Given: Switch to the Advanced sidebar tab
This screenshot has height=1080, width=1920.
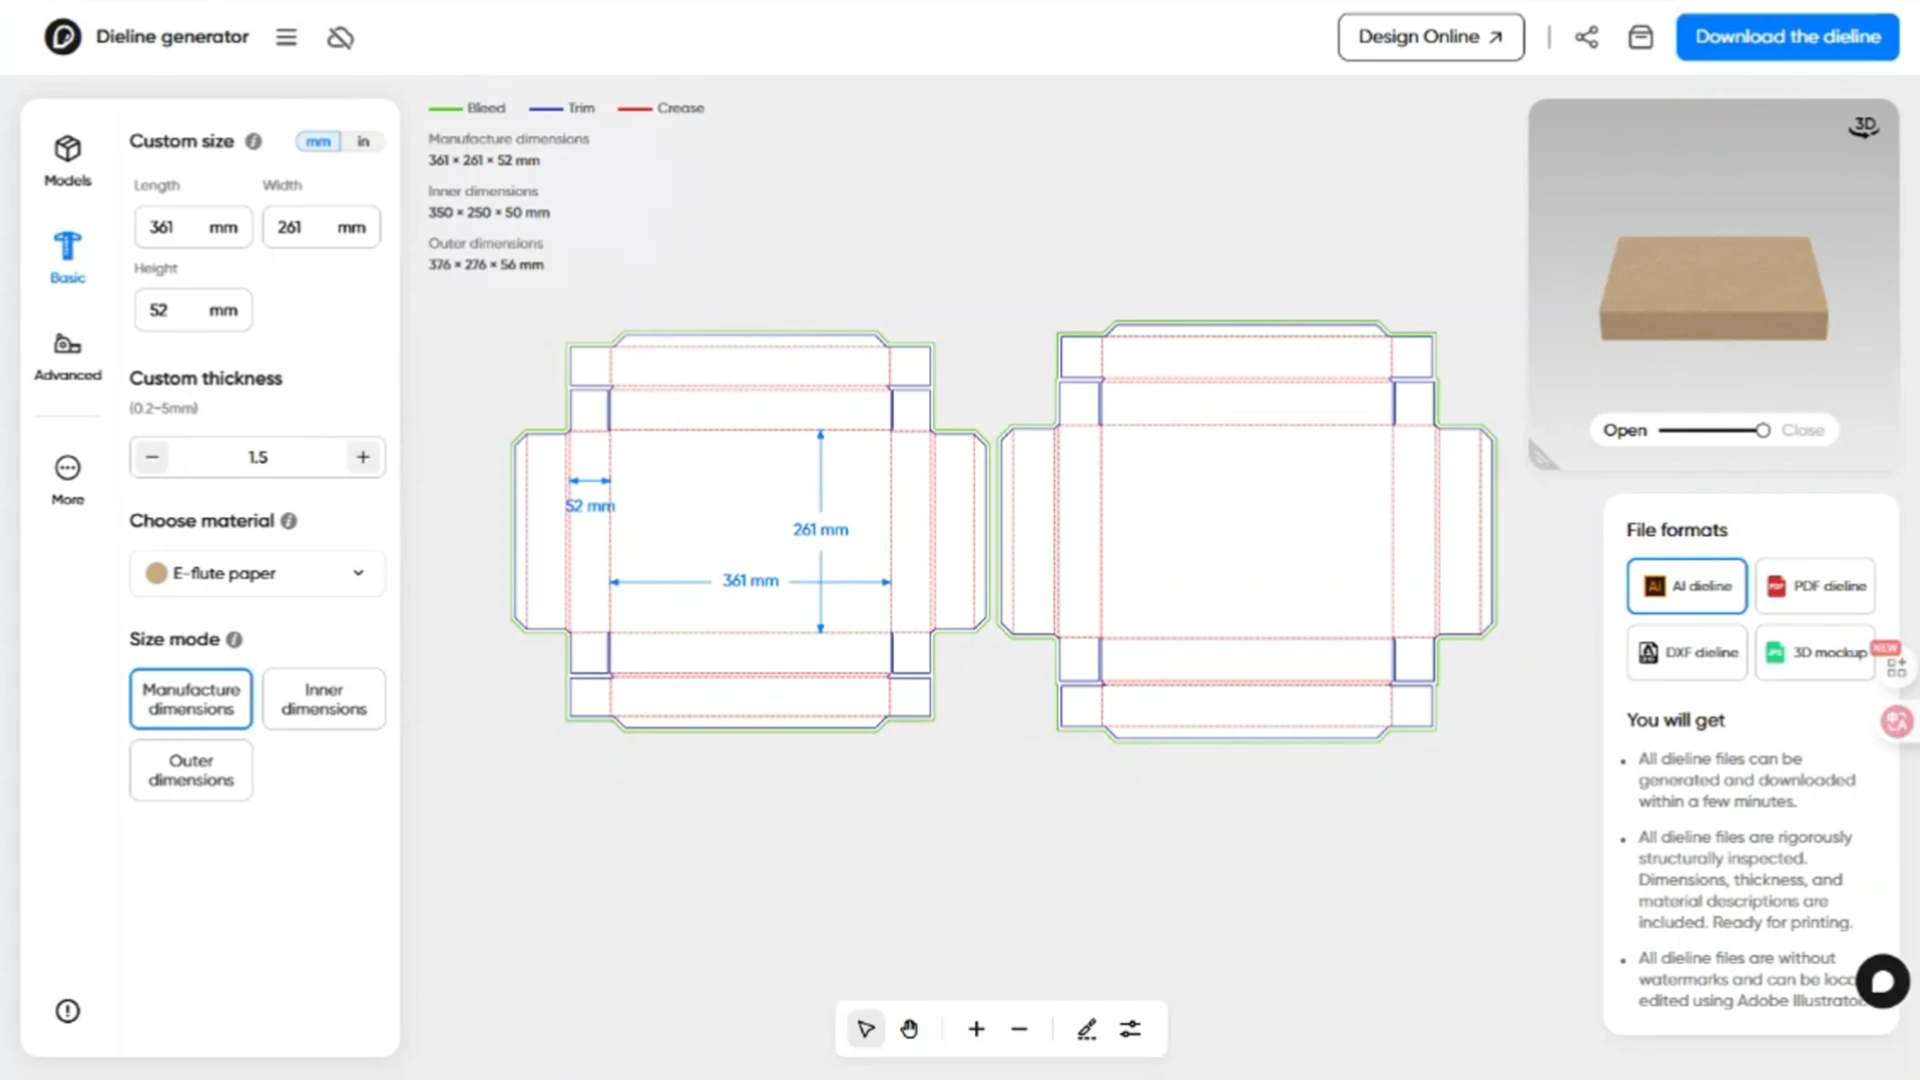Looking at the screenshot, I should pyautogui.click(x=67, y=356).
